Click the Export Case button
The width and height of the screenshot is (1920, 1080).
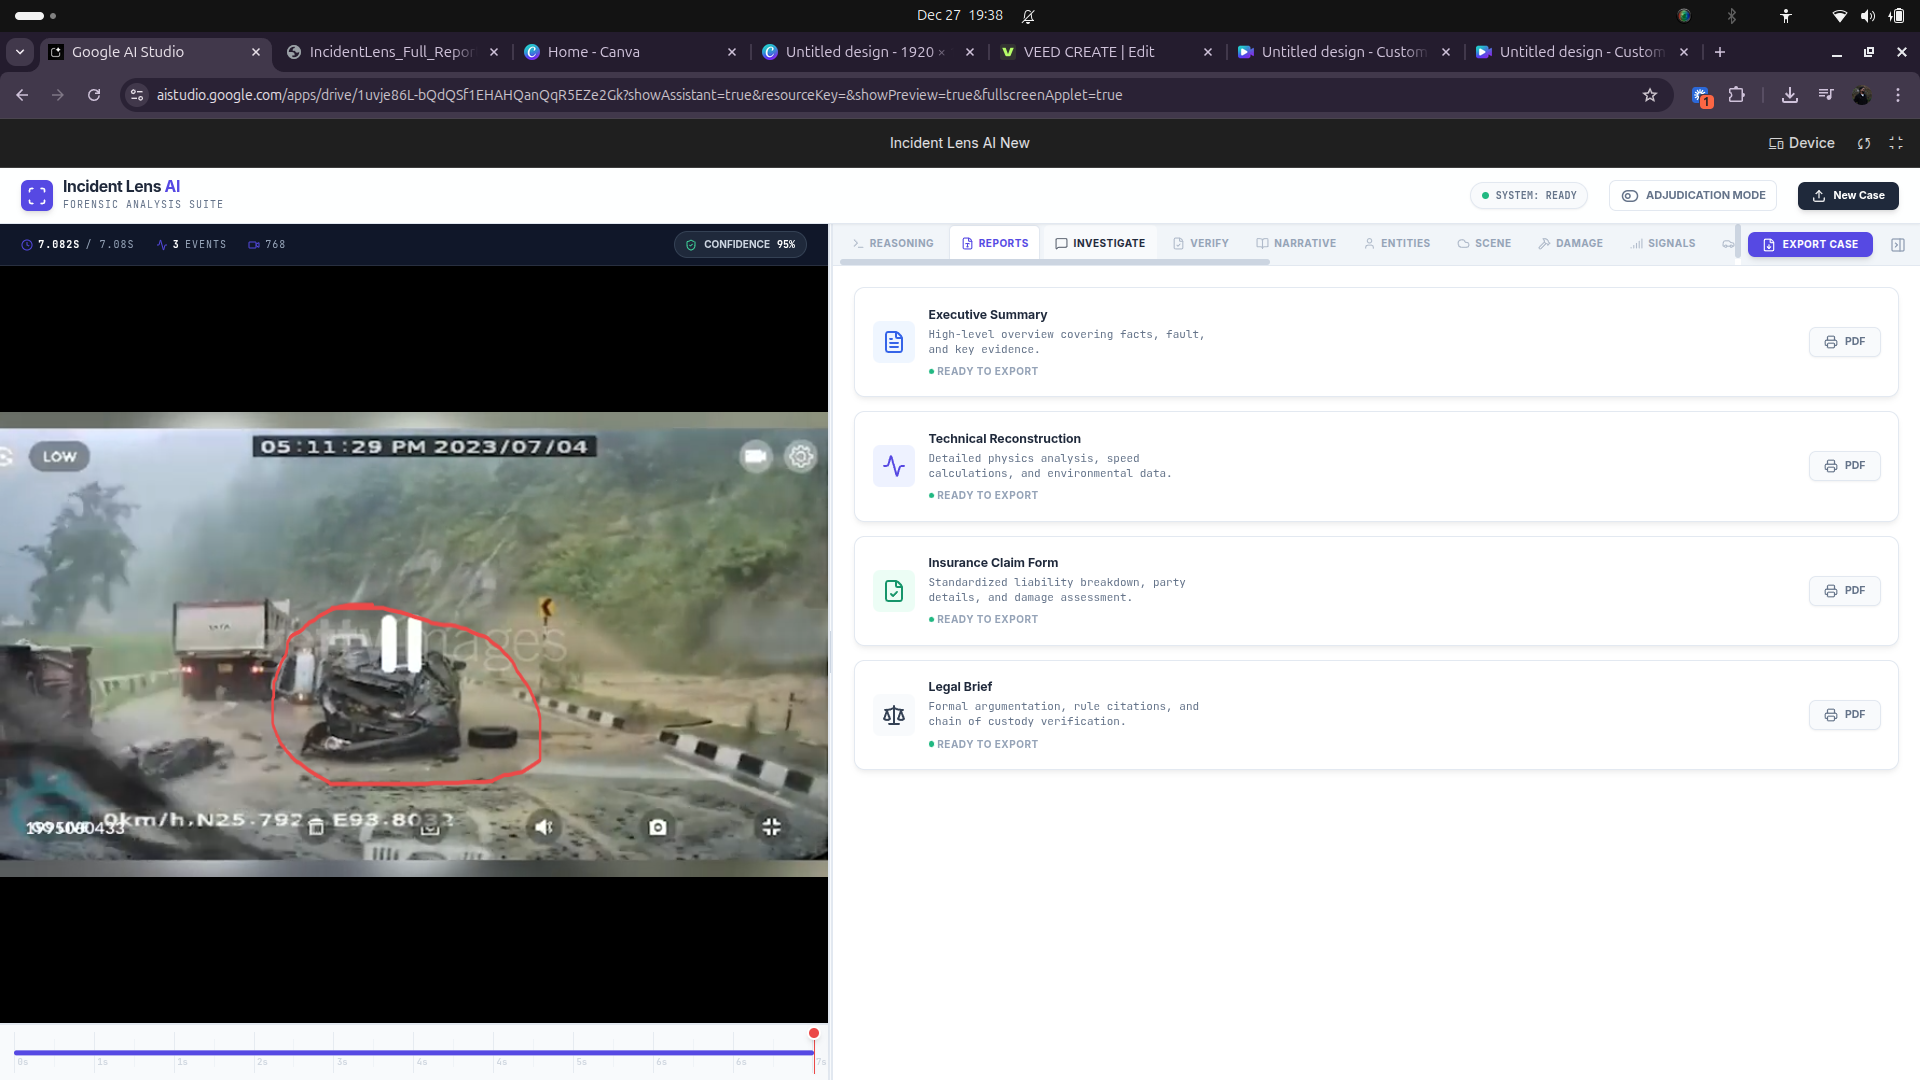point(1810,245)
